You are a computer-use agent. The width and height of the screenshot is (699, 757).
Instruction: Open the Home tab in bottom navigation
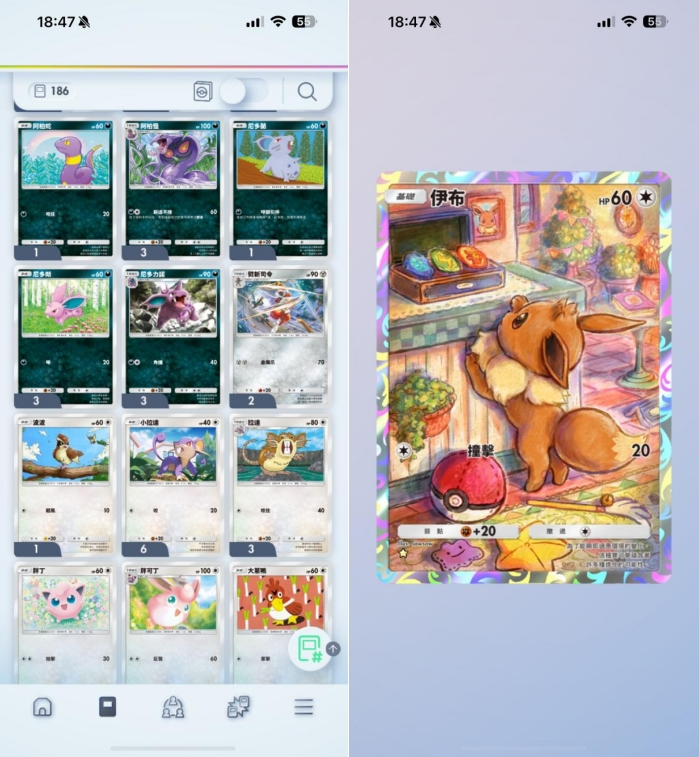(x=42, y=707)
